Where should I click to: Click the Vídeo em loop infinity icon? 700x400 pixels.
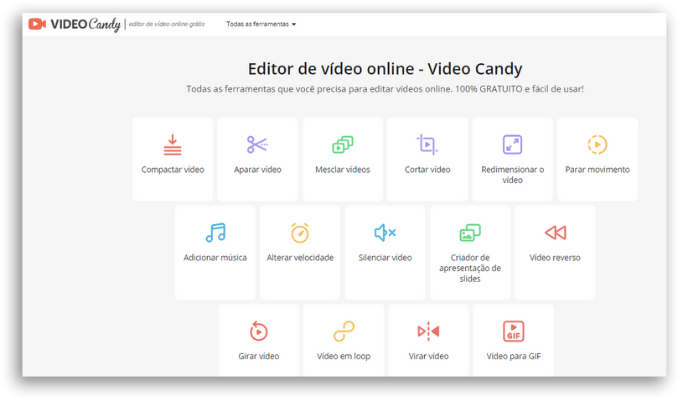(344, 331)
